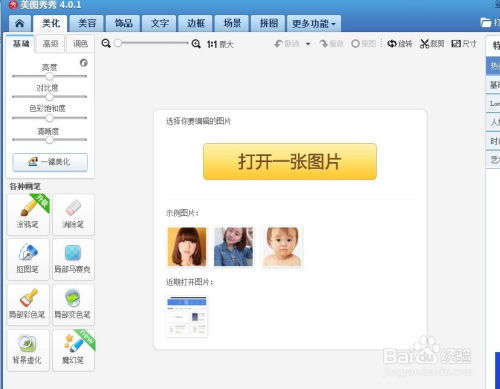Click the 裁剪 crop scissors tool
The height and width of the screenshot is (389, 500).
pos(432,44)
